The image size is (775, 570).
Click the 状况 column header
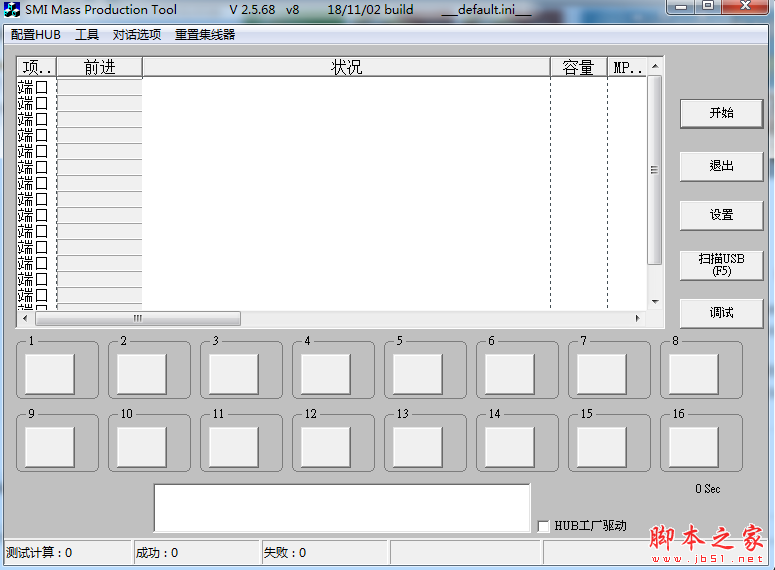click(x=346, y=67)
